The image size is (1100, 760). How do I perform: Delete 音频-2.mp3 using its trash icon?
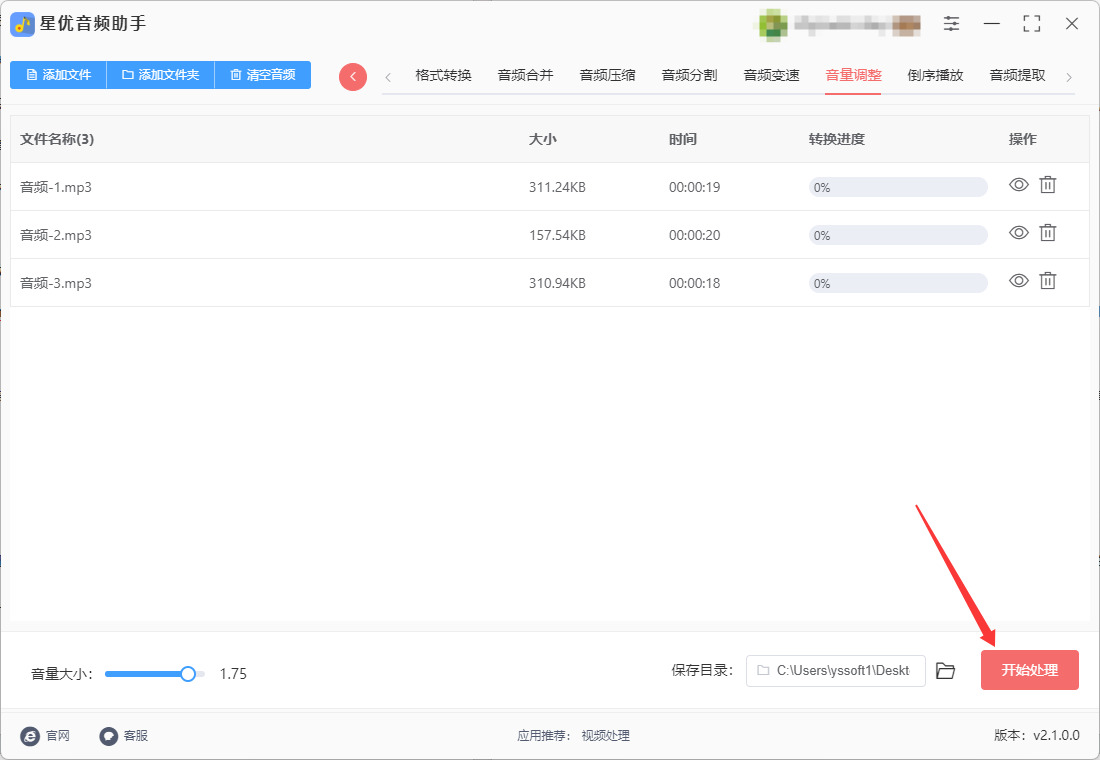point(1047,232)
